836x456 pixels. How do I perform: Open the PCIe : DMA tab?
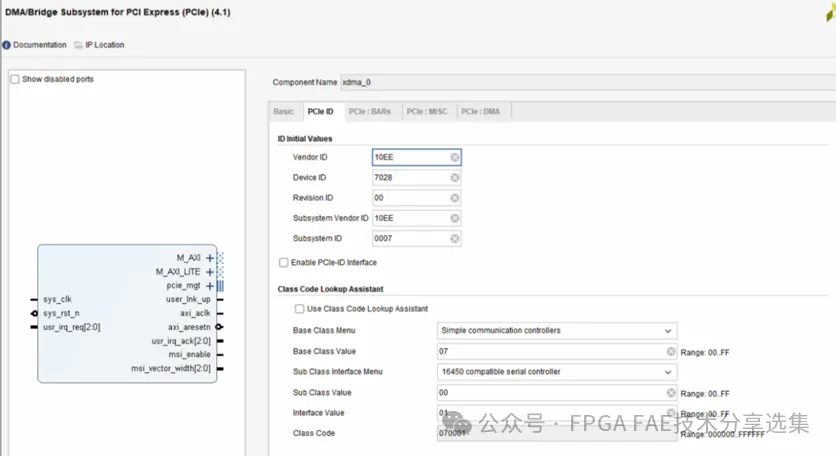pos(480,111)
